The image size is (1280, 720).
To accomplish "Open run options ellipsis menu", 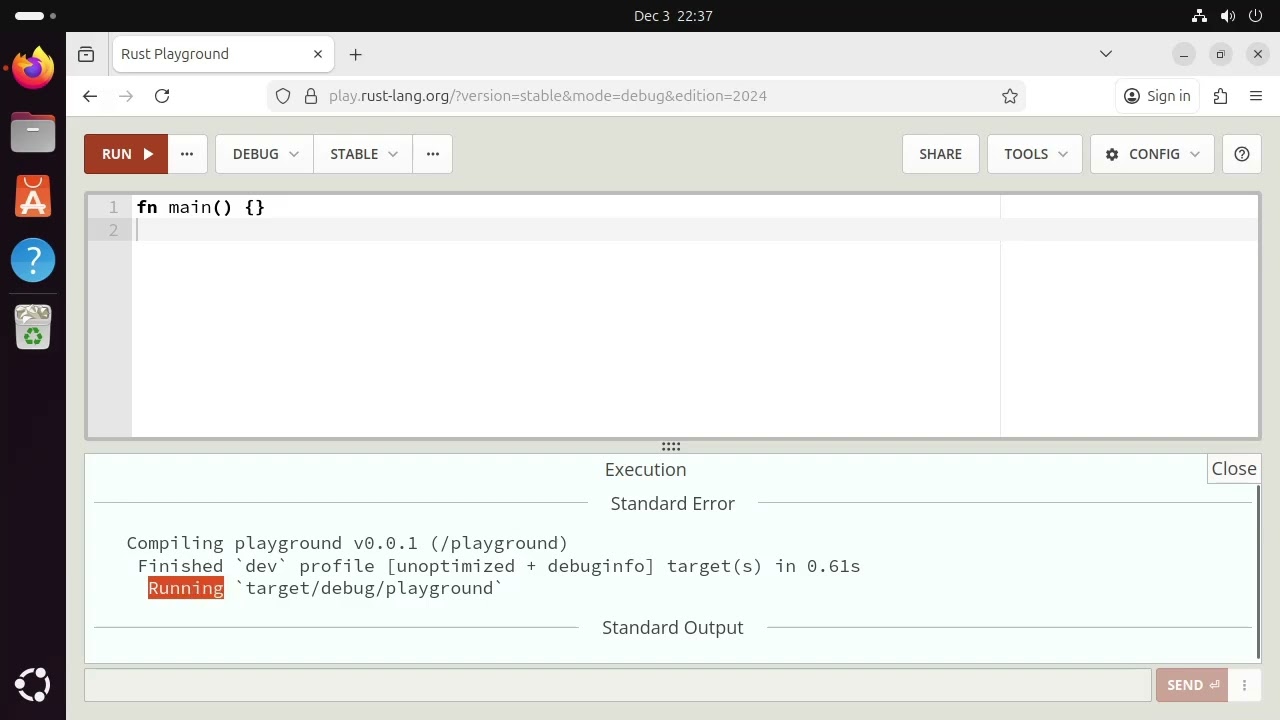I will tap(187, 154).
